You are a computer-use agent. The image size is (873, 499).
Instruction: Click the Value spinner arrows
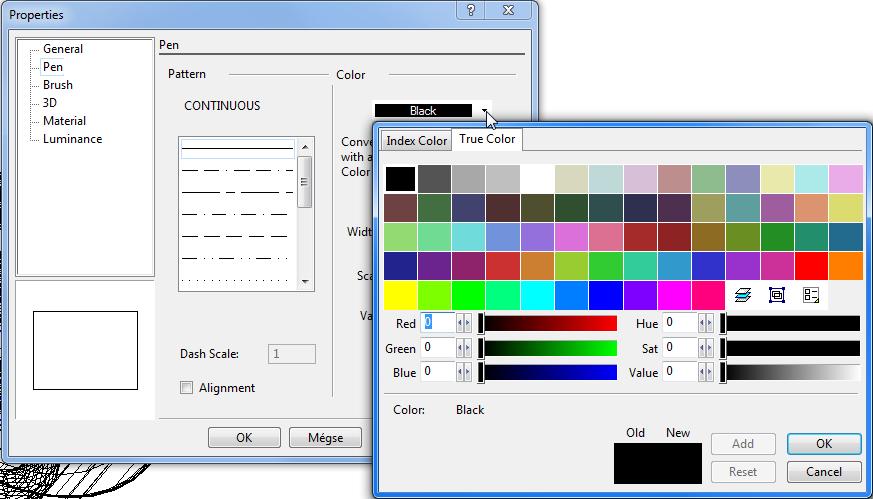pos(706,372)
